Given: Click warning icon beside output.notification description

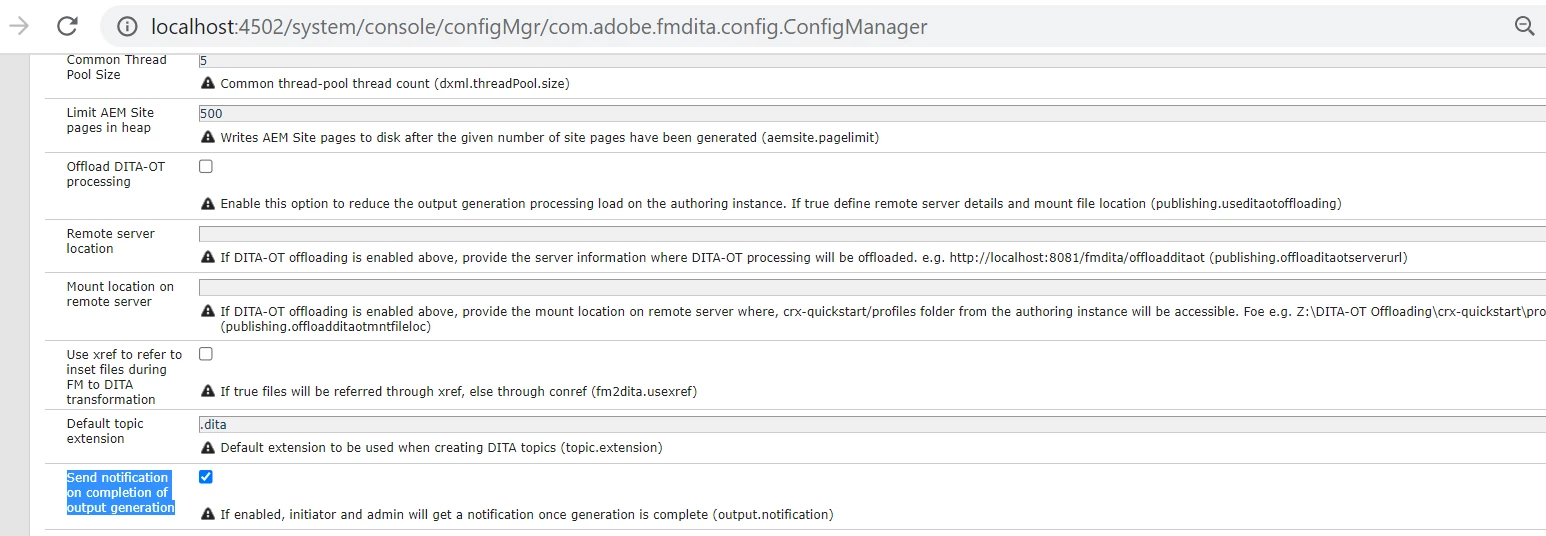Looking at the screenshot, I should pyautogui.click(x=208, y=514).
